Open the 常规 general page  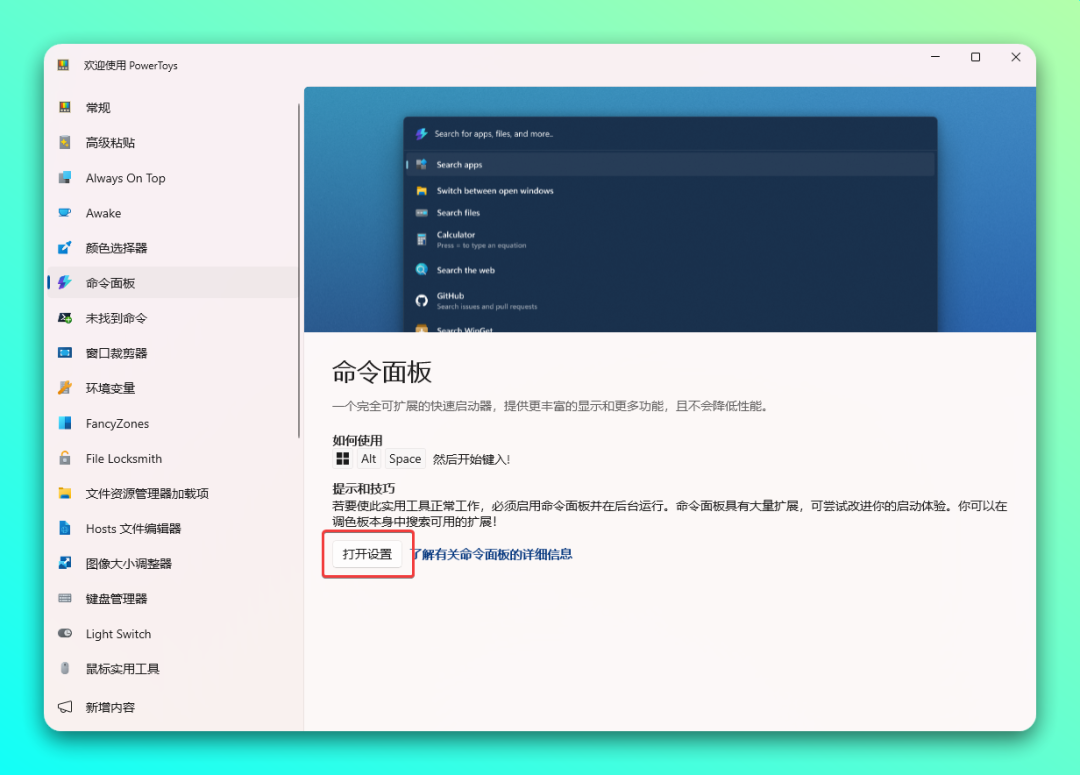point(98,108)
